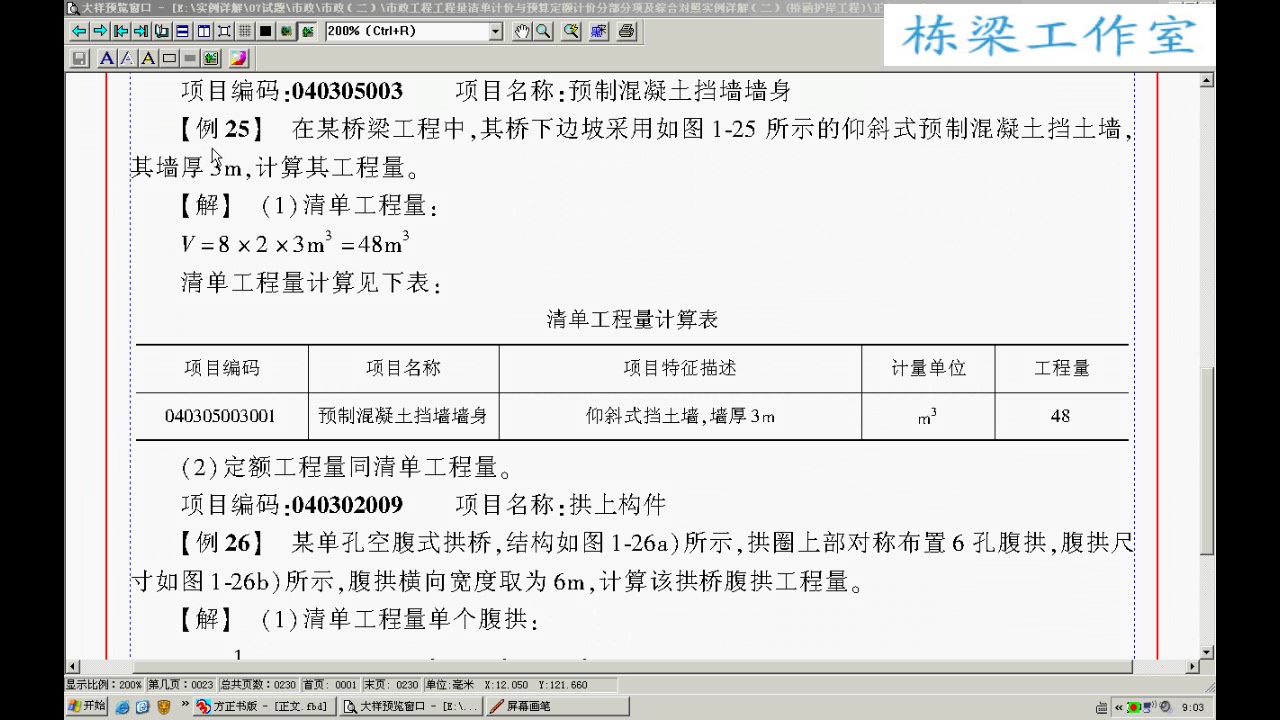Go to the next page with right arrow
This screenshot has width=1280, height=720.
[x=100, y=31]
